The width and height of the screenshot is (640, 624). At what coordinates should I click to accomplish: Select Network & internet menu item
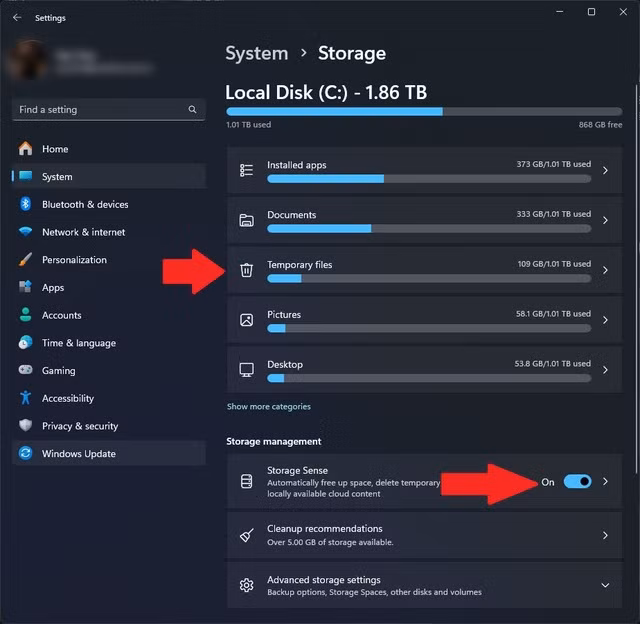109,232
